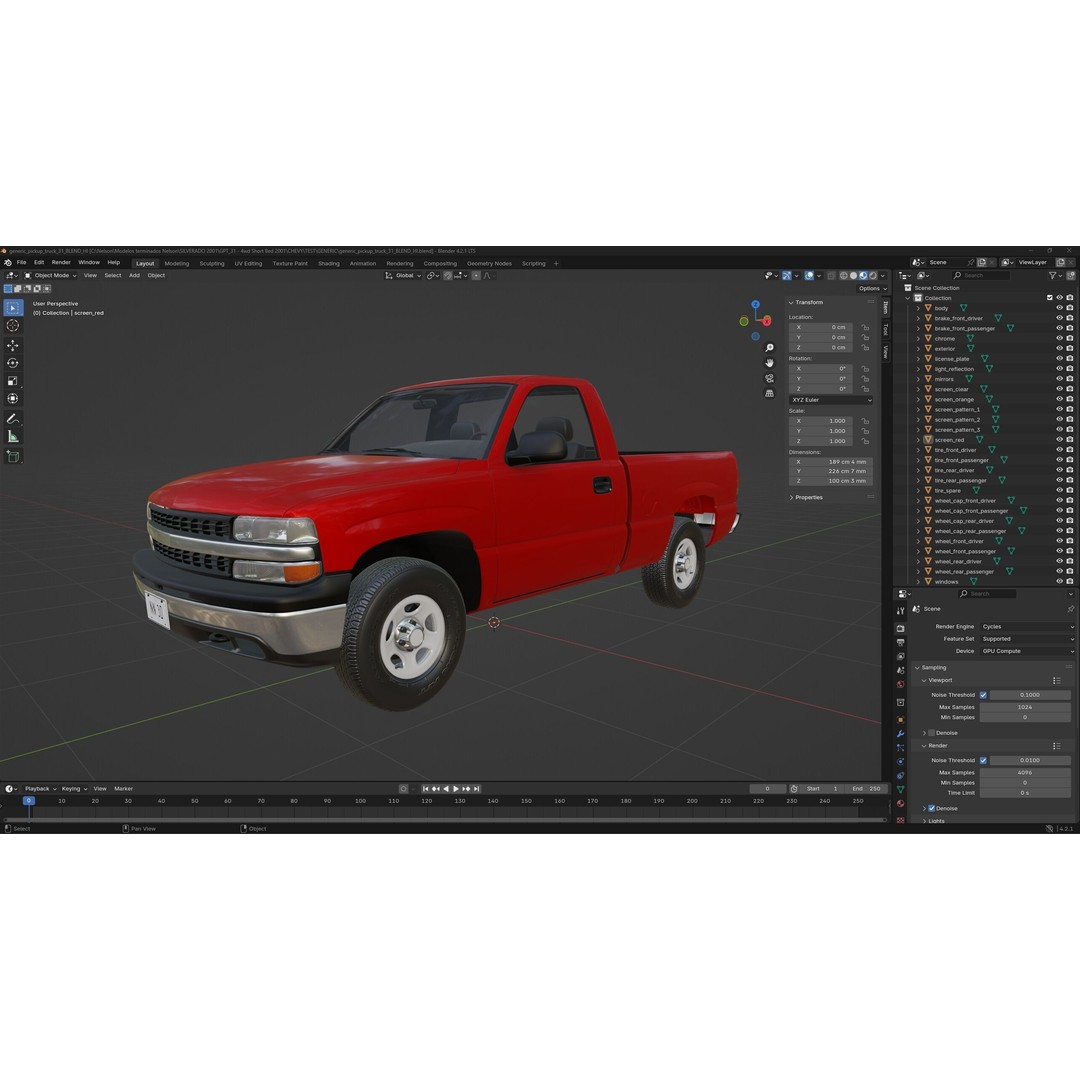Uncheck the Collection exclude checkbox

point(1050,298)
